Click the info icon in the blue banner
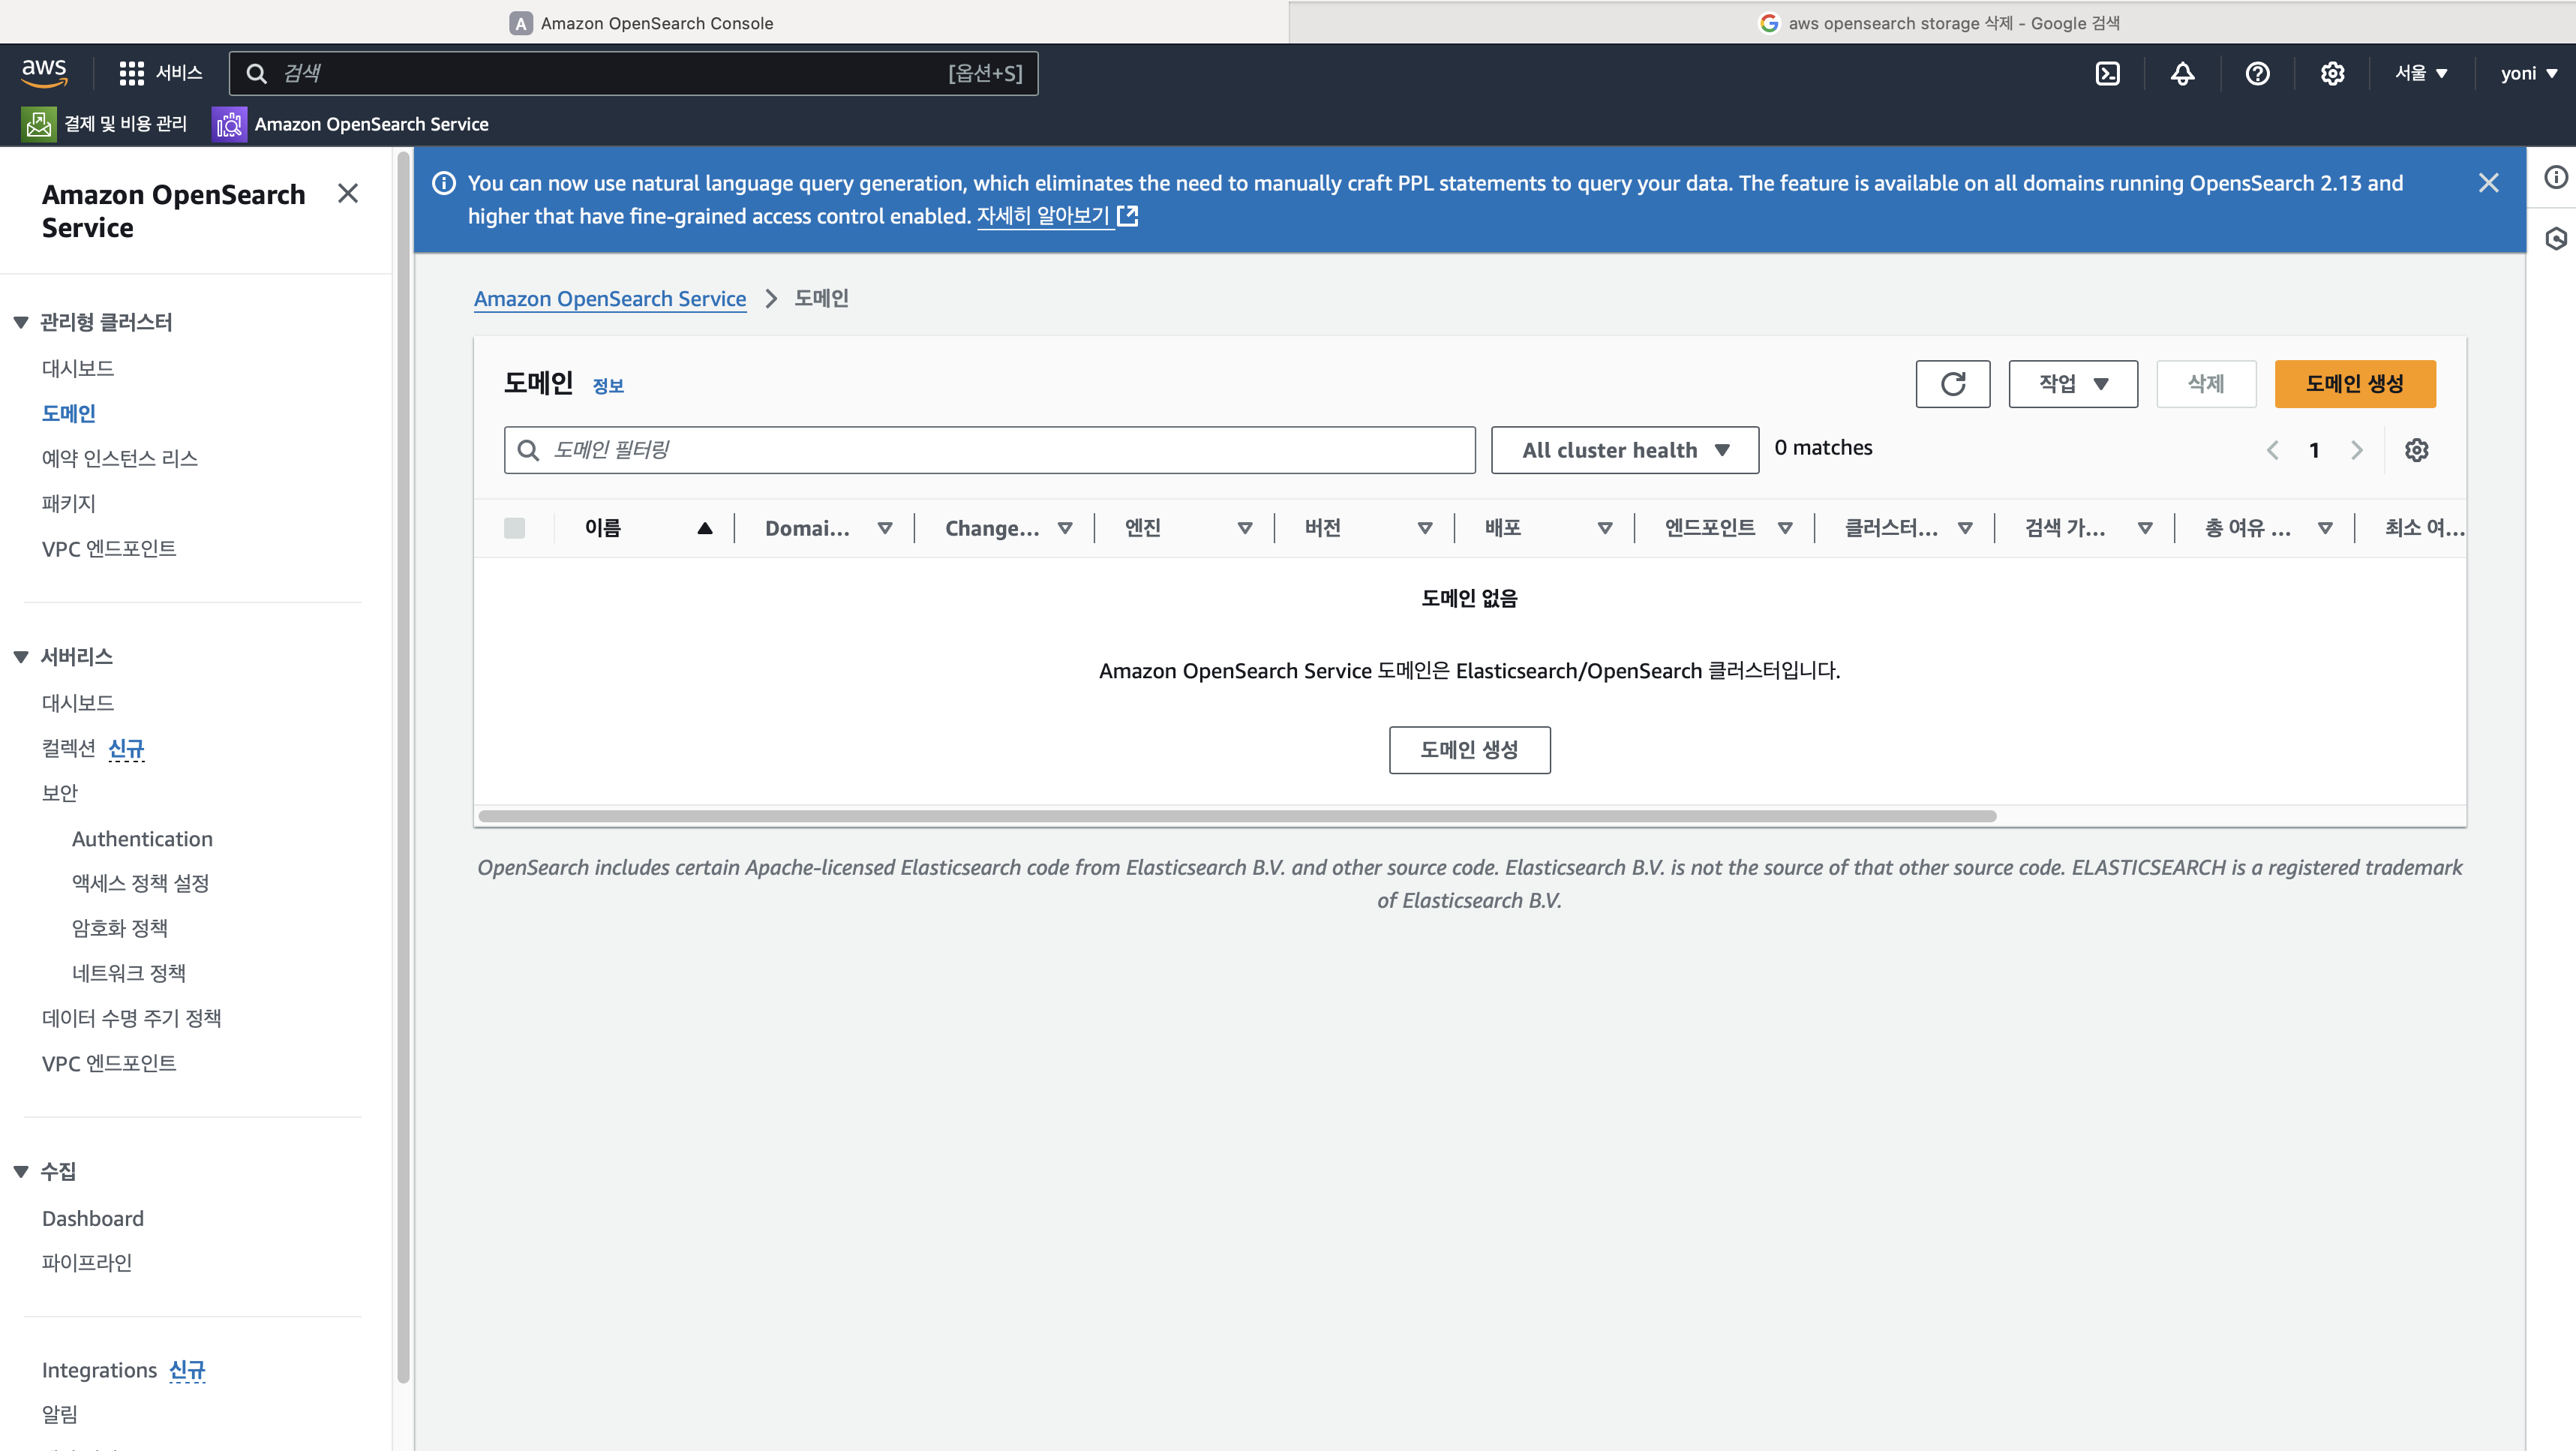Screen dimensions: 2576x1451 (x=443, y=183)
